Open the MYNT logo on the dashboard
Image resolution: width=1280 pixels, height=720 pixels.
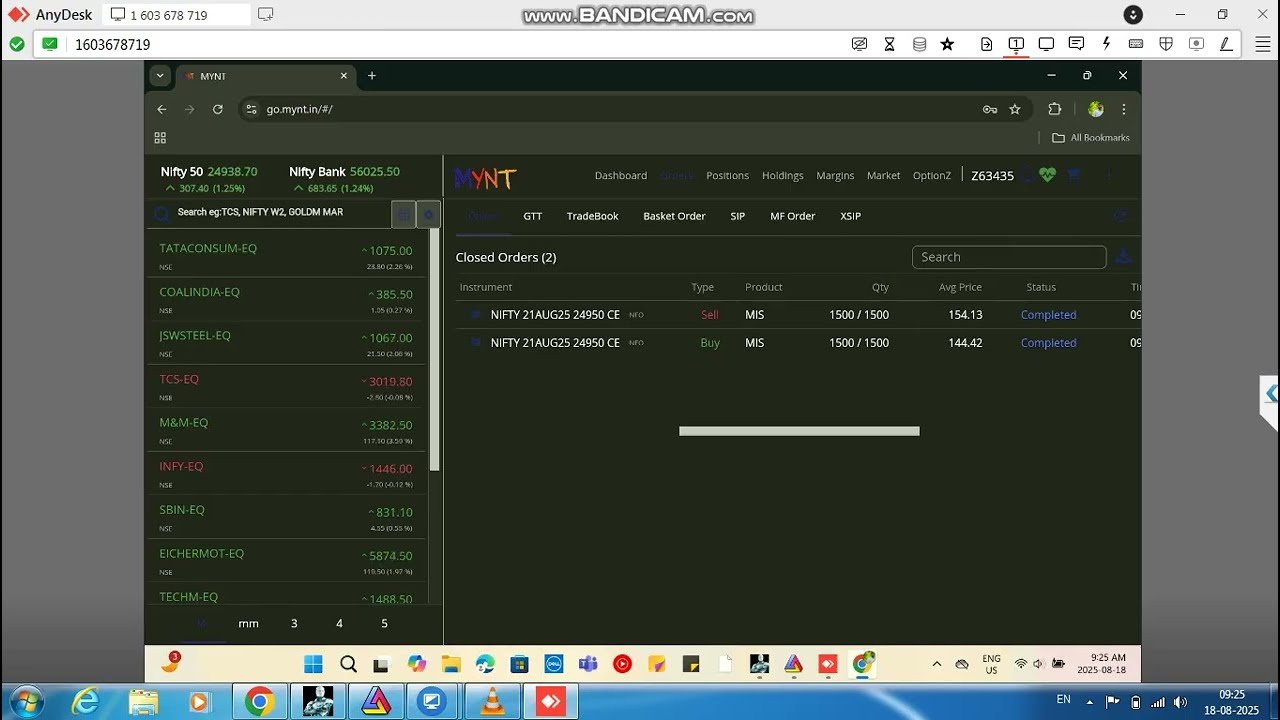484,177
